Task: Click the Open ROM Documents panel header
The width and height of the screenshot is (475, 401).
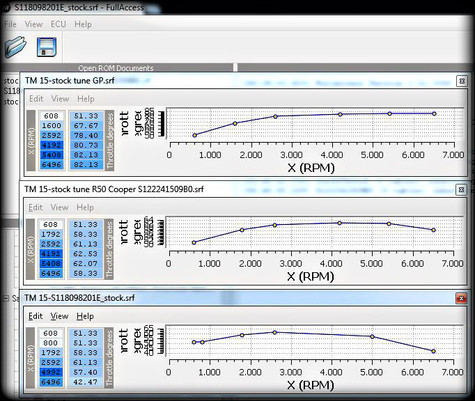Action: 116,68
